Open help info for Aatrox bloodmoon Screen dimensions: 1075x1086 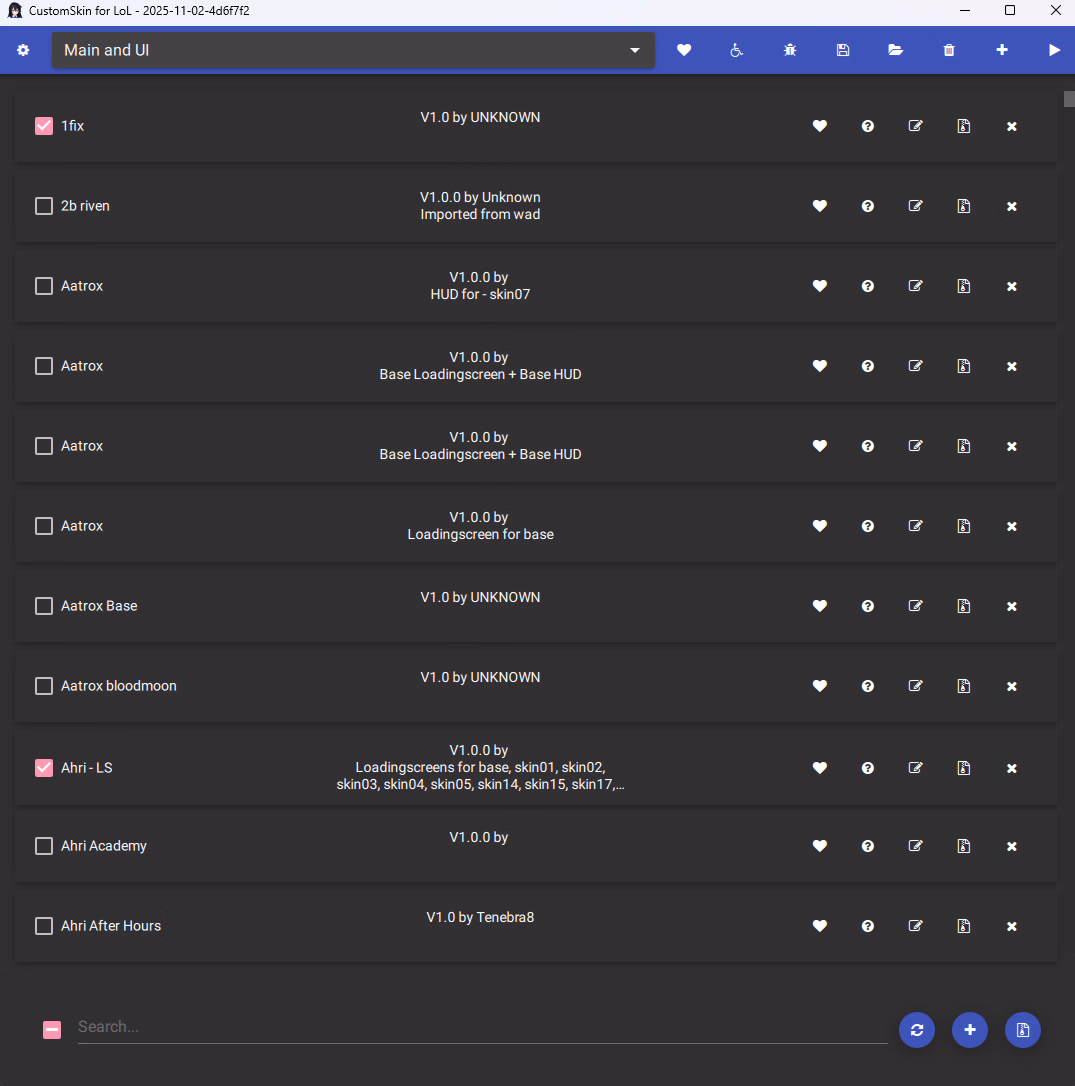point(868,686)
